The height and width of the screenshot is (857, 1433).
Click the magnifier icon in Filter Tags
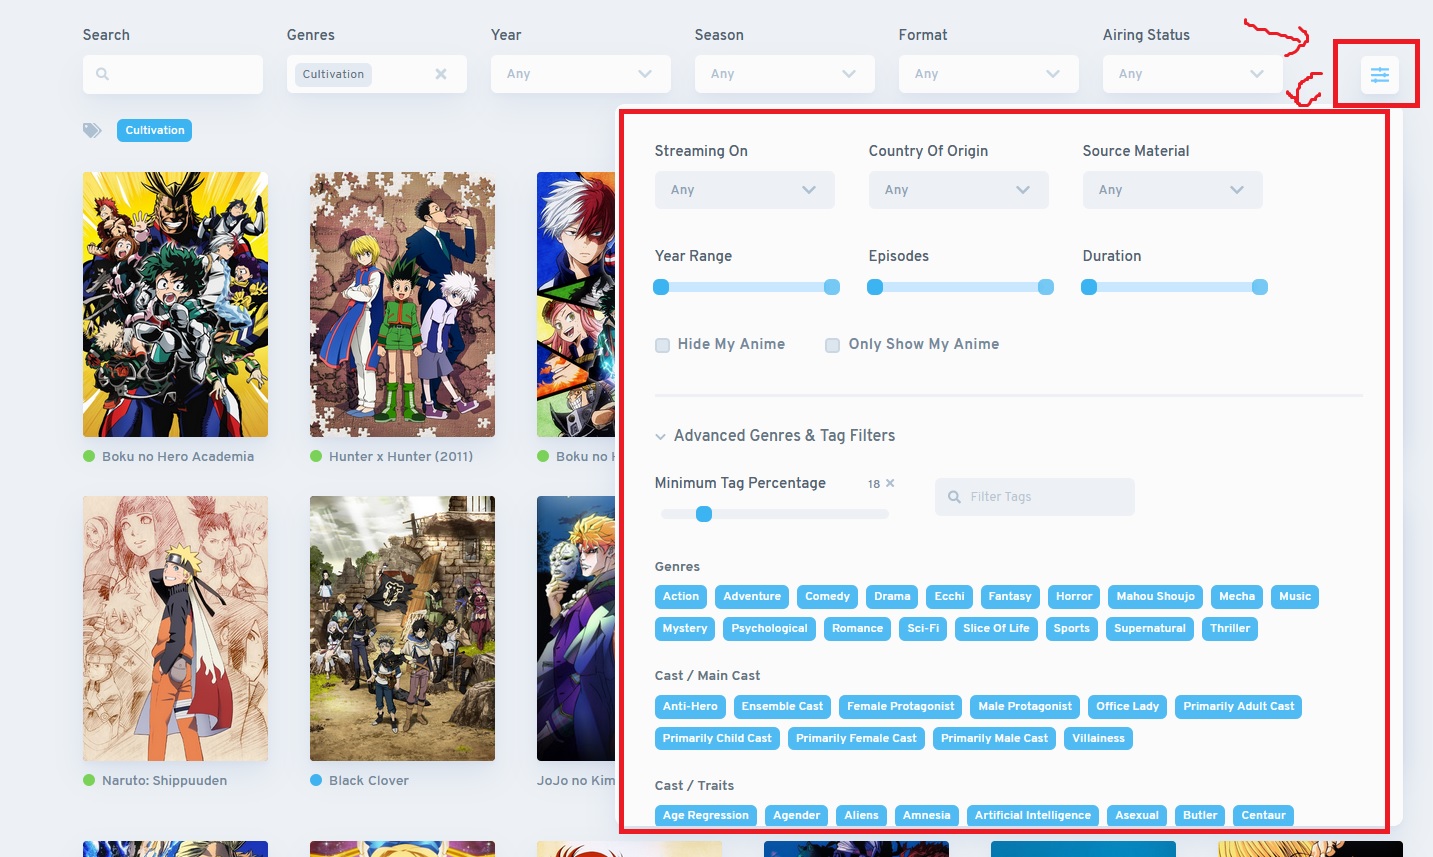click(x=954, y=497)
